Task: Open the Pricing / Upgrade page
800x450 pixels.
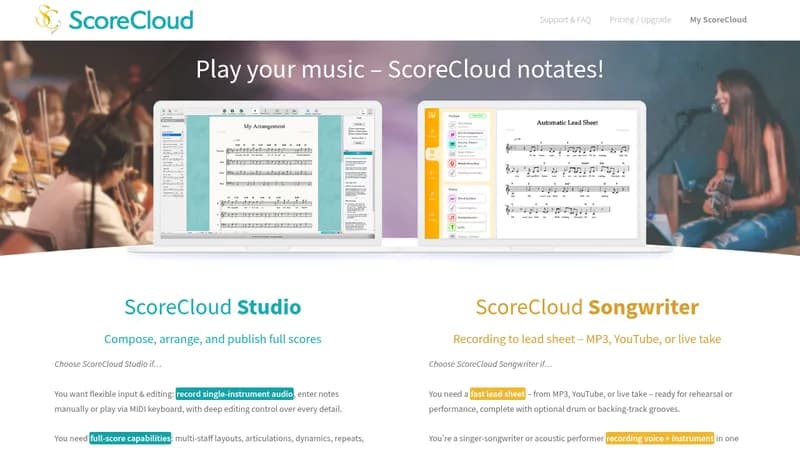Action: tap(640, 20)
